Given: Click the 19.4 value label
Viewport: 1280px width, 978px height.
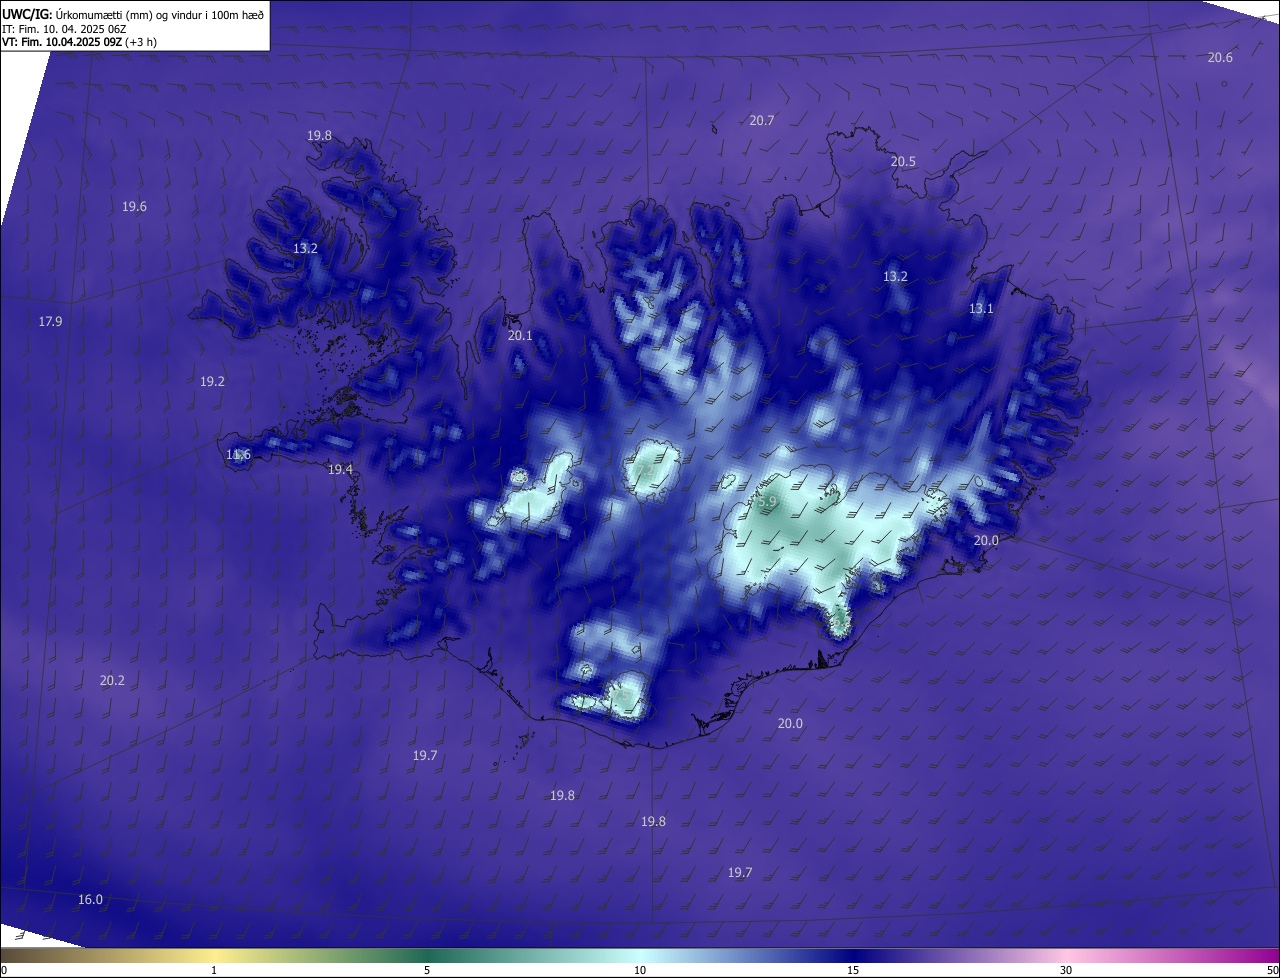Looking at the screenshot, I should coord(340,470).
